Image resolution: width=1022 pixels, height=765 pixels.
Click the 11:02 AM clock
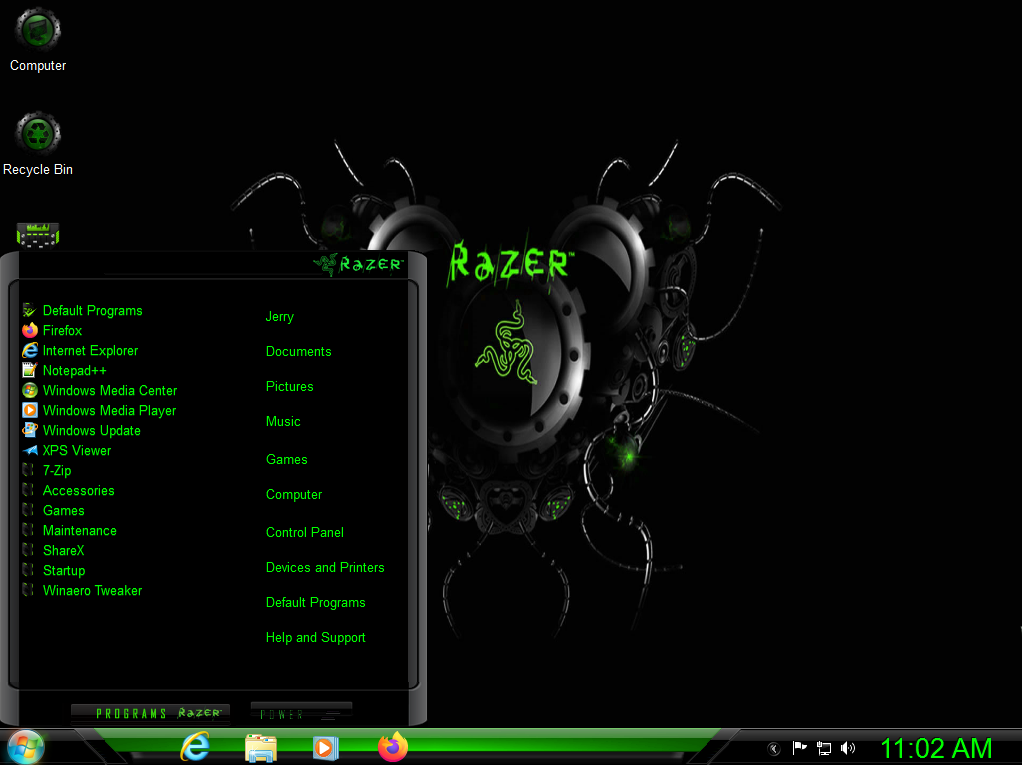click(x=936, y=748)
